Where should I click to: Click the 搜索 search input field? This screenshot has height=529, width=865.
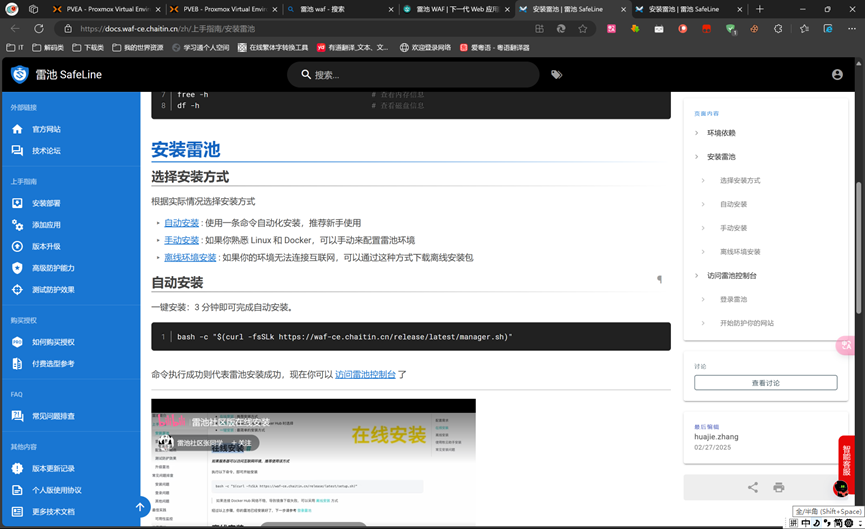(413, 74)
